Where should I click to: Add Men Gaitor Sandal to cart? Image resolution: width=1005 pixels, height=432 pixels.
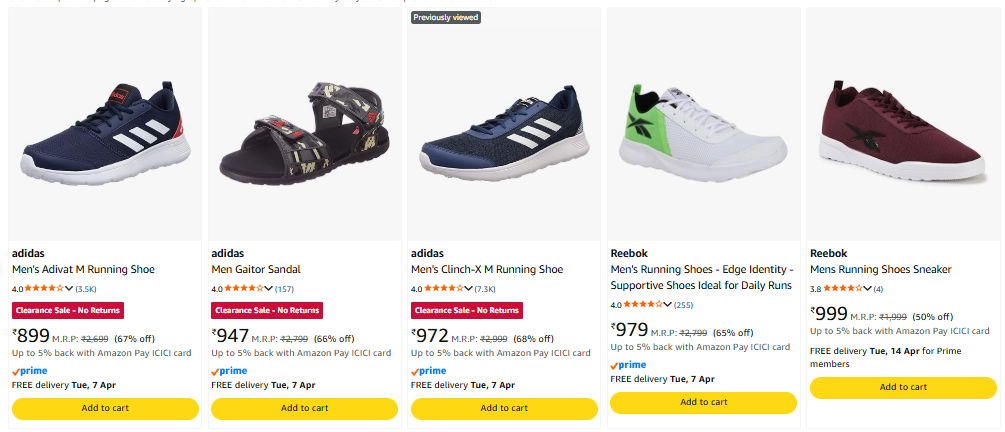click(304, 408)
